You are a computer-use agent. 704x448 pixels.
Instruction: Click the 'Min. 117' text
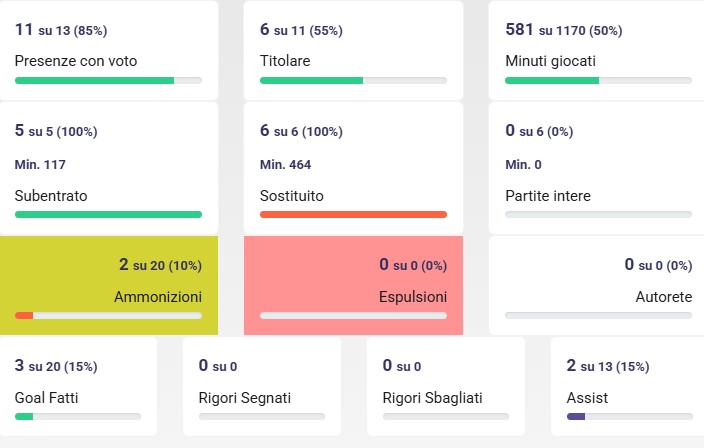coord(40,164)
